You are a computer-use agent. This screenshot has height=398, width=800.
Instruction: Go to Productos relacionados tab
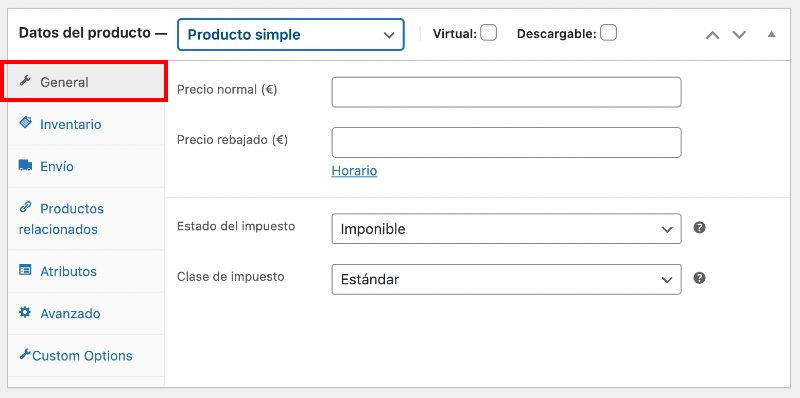(x=86, y=219)
